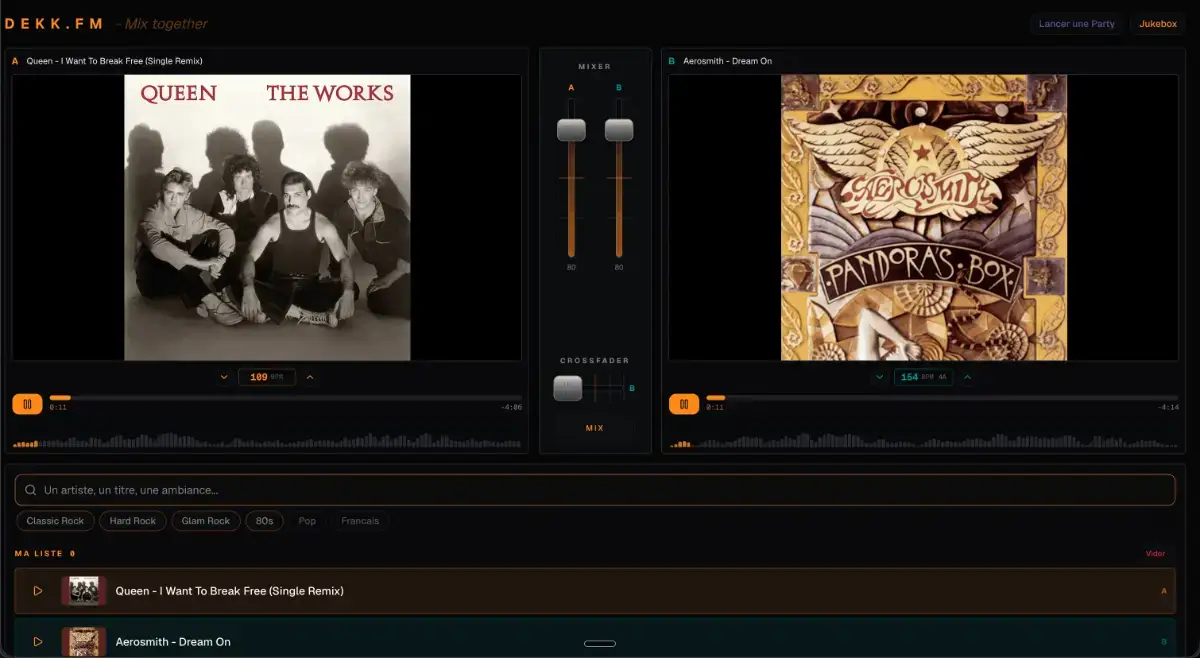Click the bottom pill handle
The image size is (1200, 658).
(600, 644)
